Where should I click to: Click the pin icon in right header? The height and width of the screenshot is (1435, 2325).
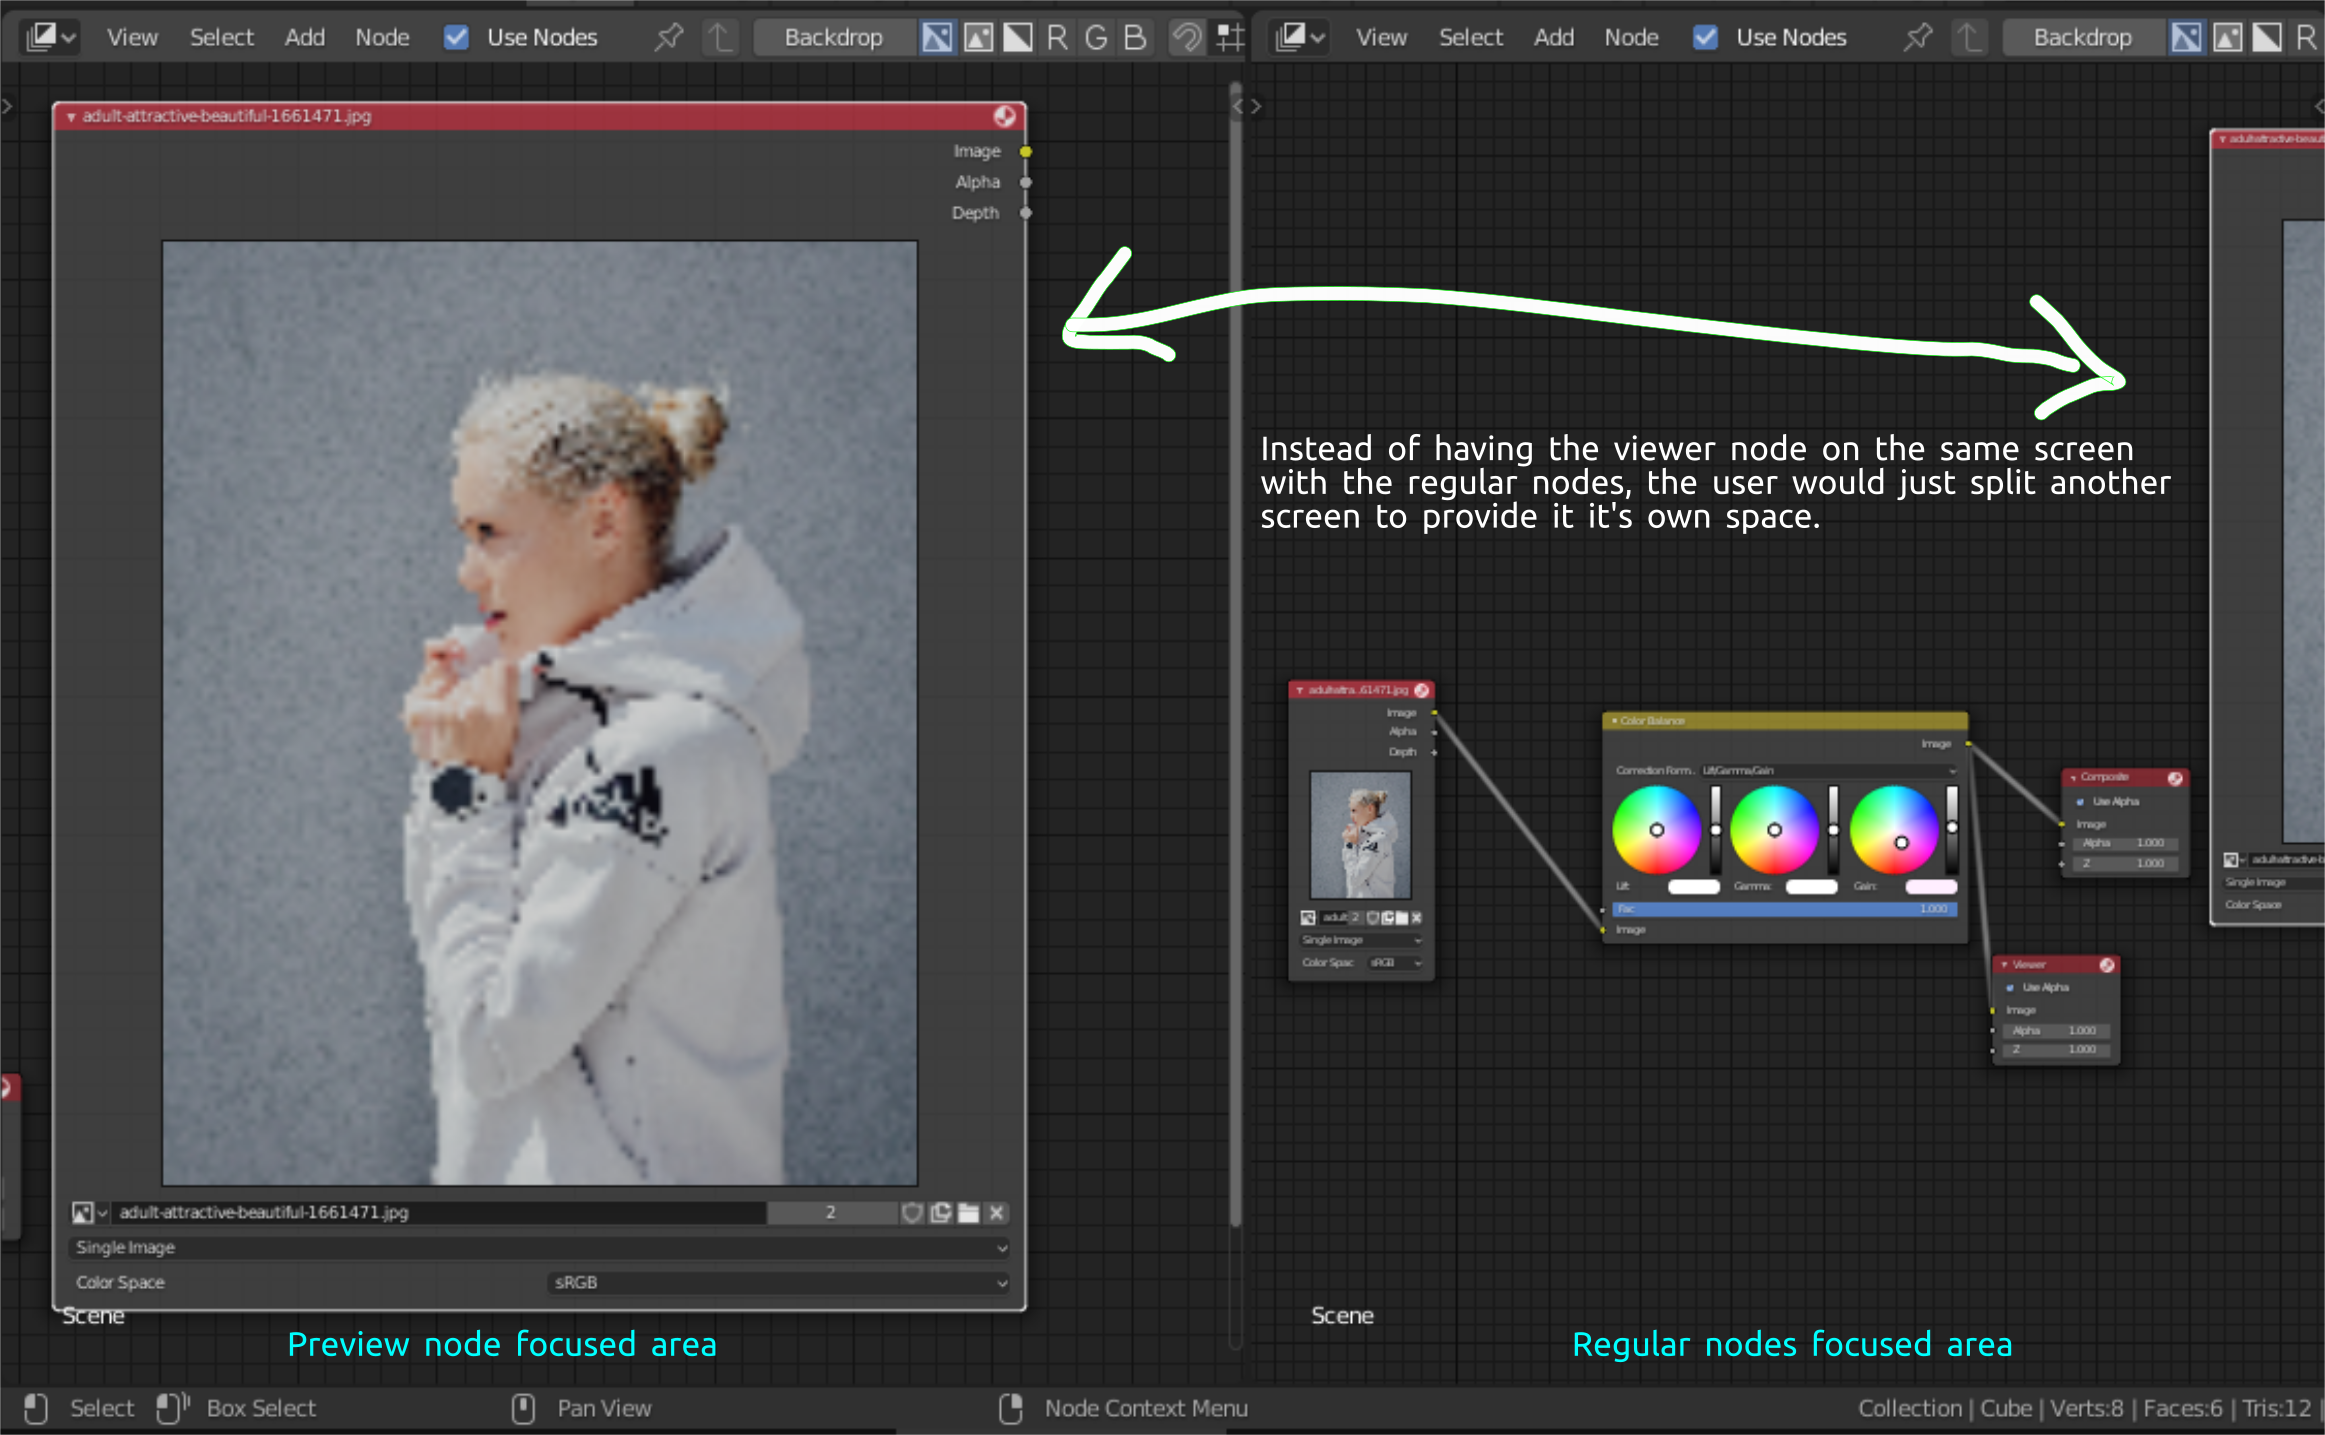click(1917, 37)
